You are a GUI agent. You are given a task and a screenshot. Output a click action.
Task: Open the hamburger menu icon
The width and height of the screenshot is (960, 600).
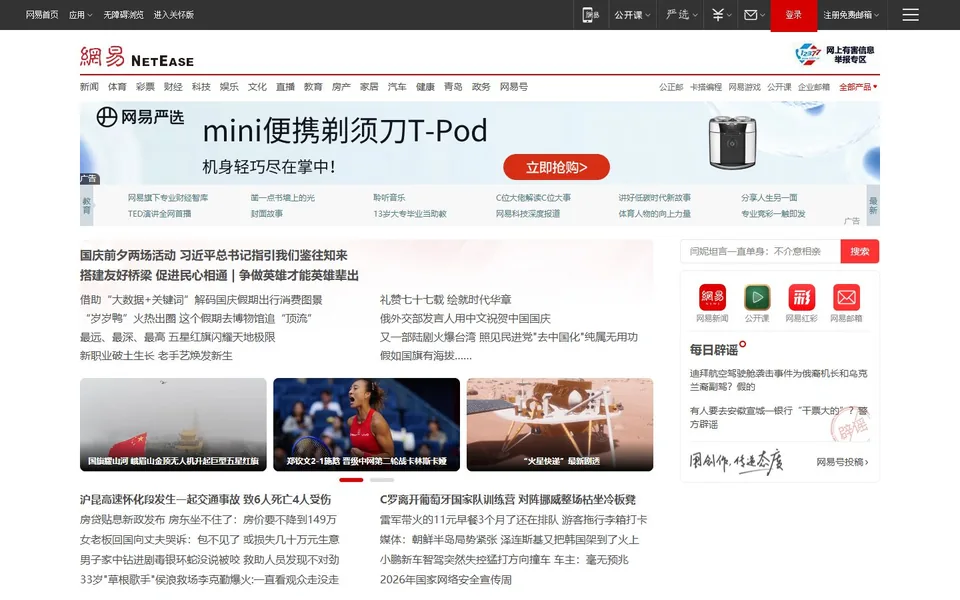click(910, 15)
